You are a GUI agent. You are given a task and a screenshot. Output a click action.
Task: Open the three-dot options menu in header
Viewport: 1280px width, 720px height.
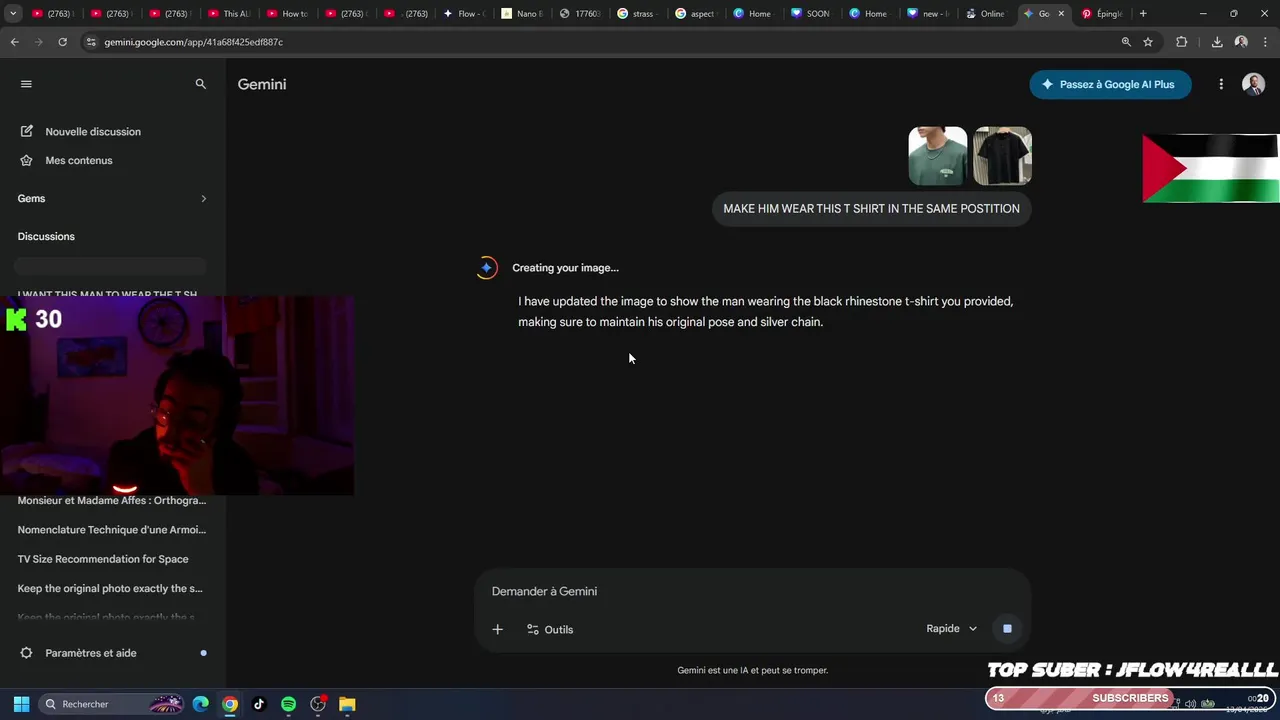[x=1221, y=84]
